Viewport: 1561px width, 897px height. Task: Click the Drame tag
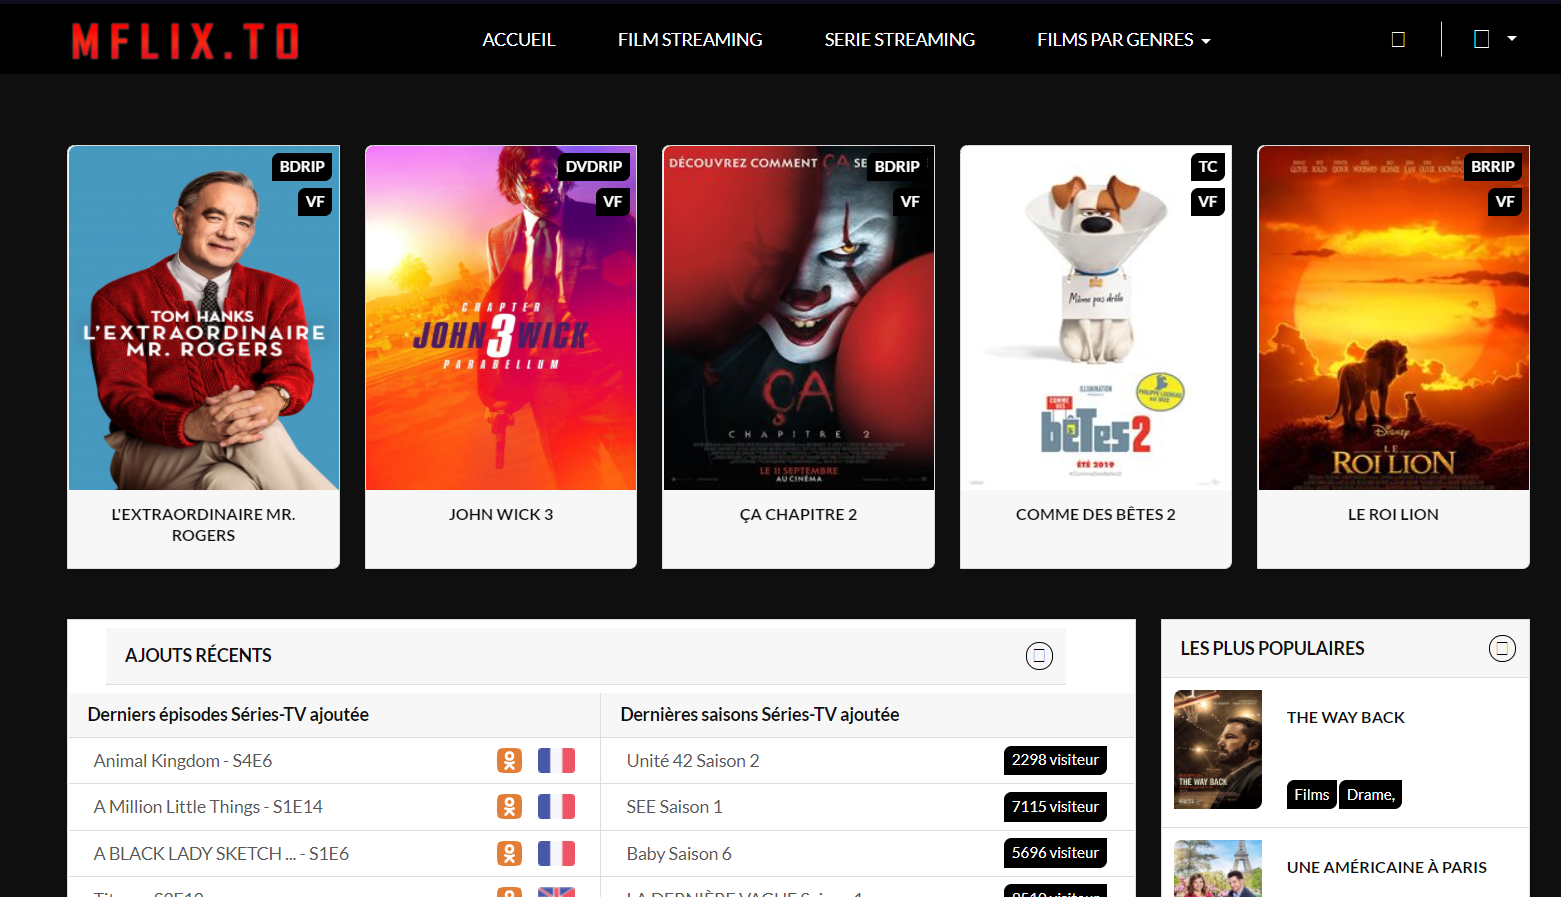(1371, 794)
